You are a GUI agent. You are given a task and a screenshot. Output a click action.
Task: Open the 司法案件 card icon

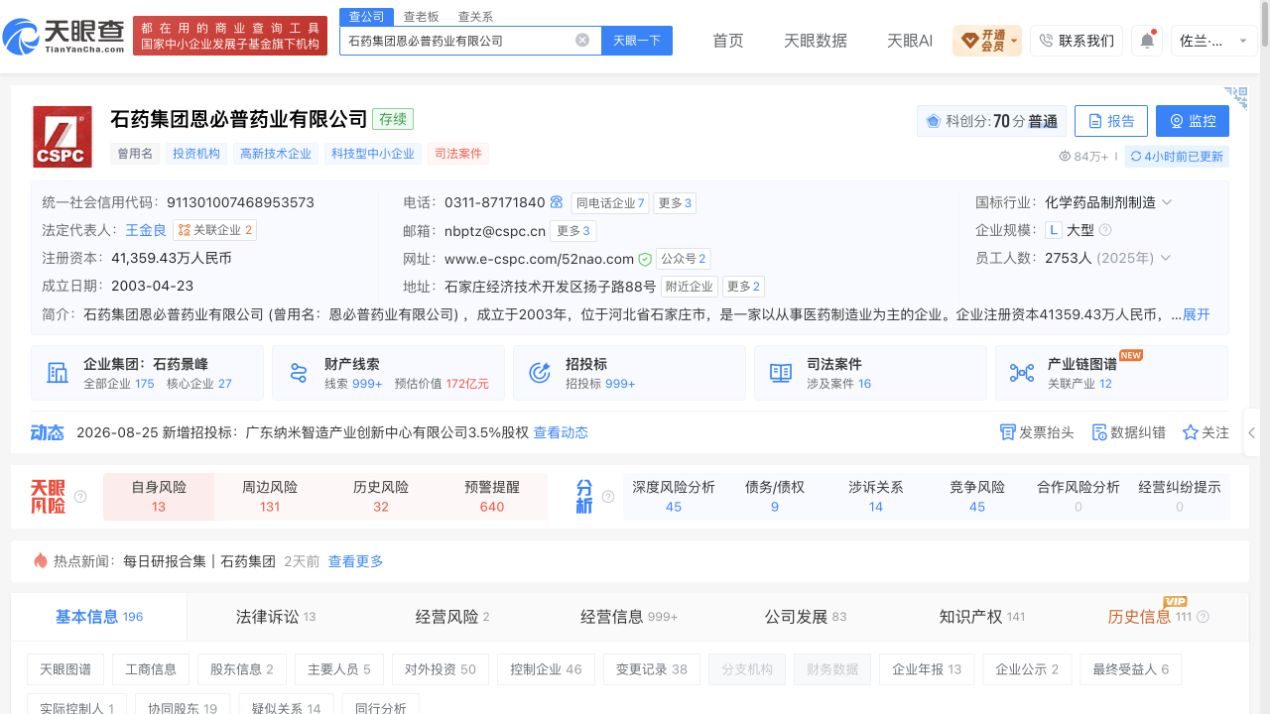[781, 373]
